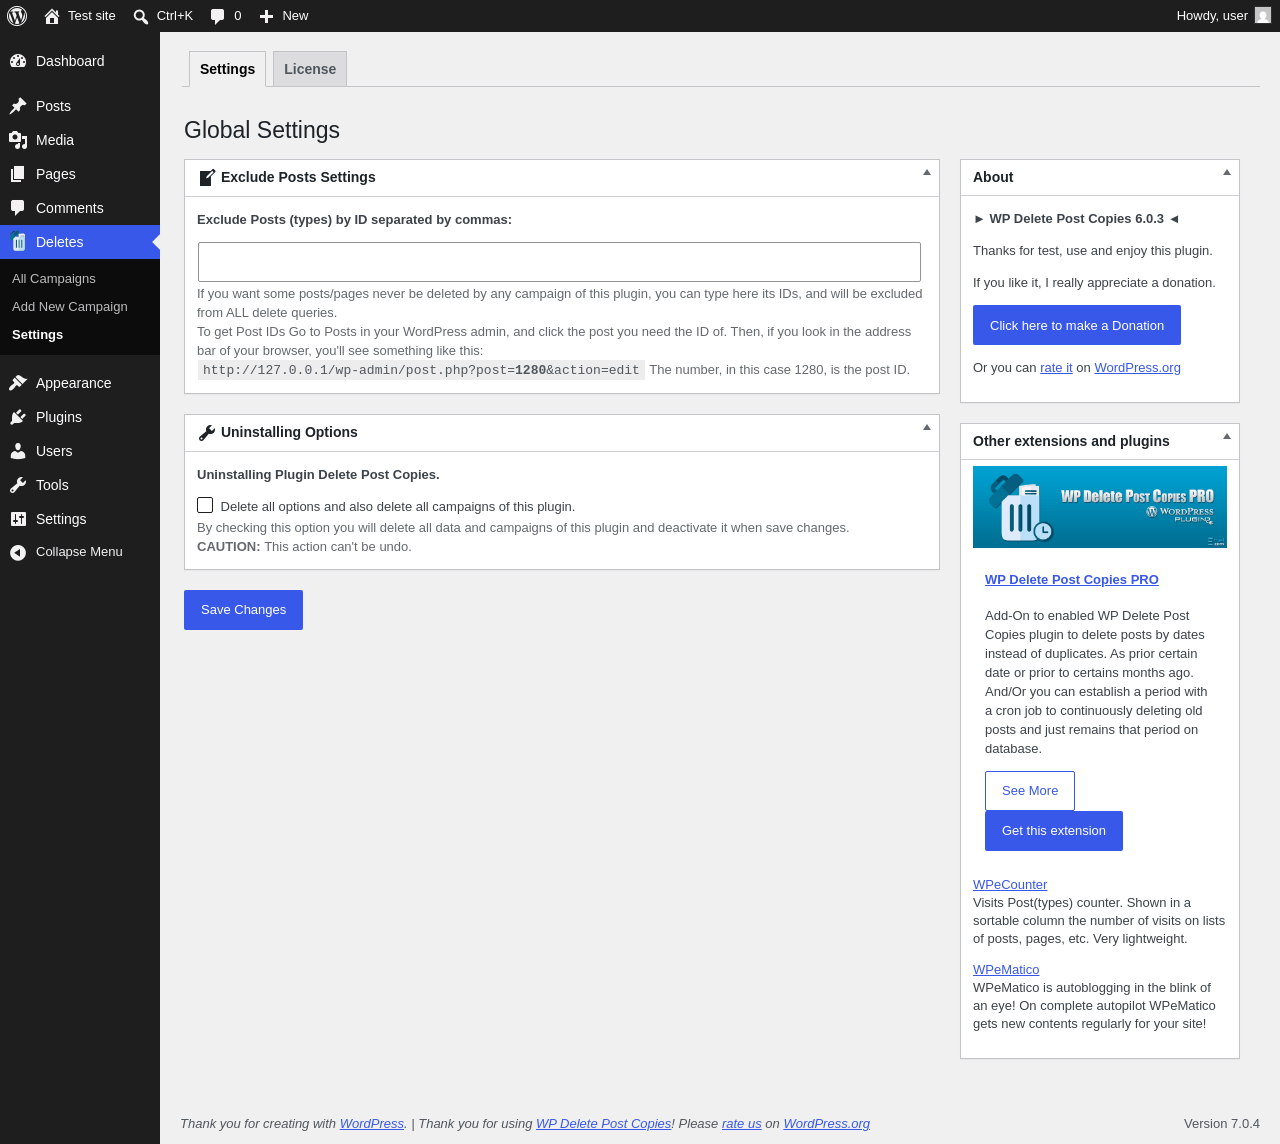Click the Comments icon in sidebar
Viewport: 1280px width, 1144px height.
pyautogui.click(x=18, y=208)
